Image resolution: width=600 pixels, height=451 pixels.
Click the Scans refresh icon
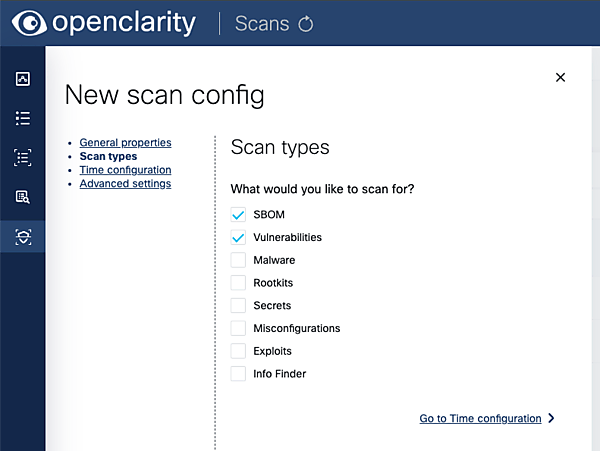(305, 24)
